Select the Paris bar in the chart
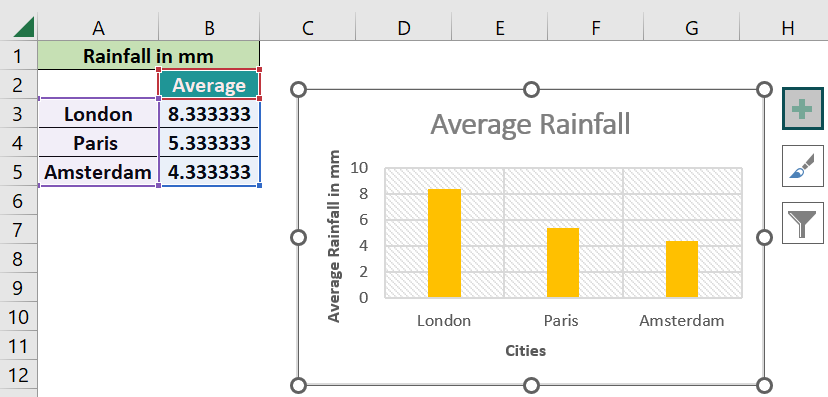This screenshot has height=397, width=828. [563, 262]
